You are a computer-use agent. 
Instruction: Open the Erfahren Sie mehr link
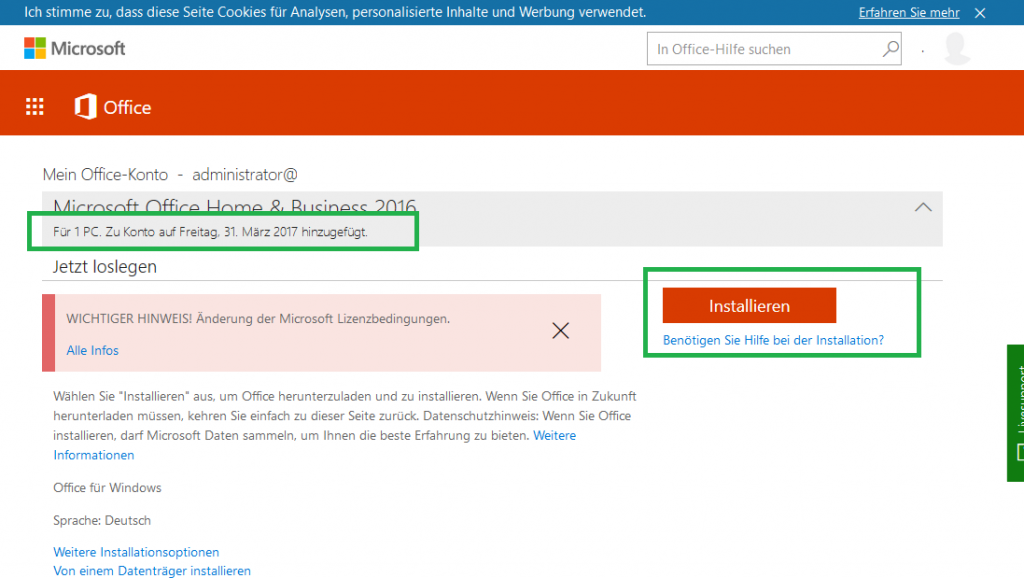tap(908, 12)
